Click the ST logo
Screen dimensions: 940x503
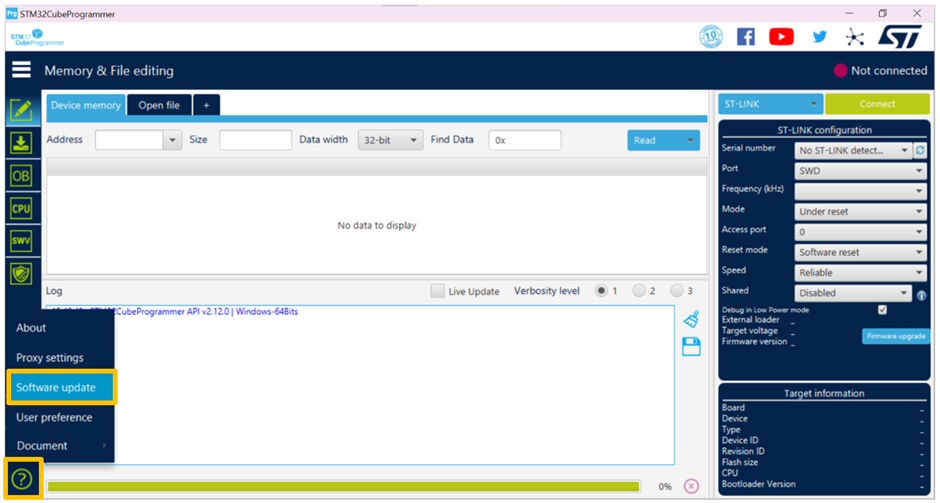(900, 37)
